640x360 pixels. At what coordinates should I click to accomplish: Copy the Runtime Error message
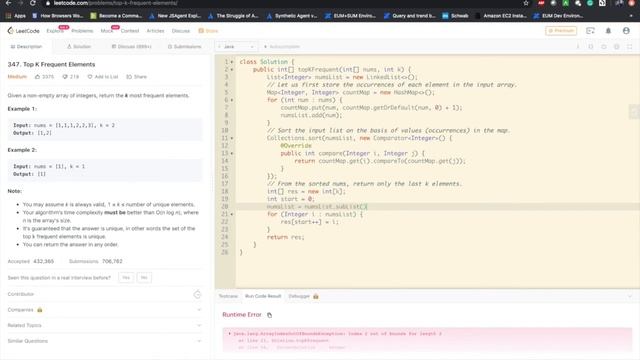269,315
